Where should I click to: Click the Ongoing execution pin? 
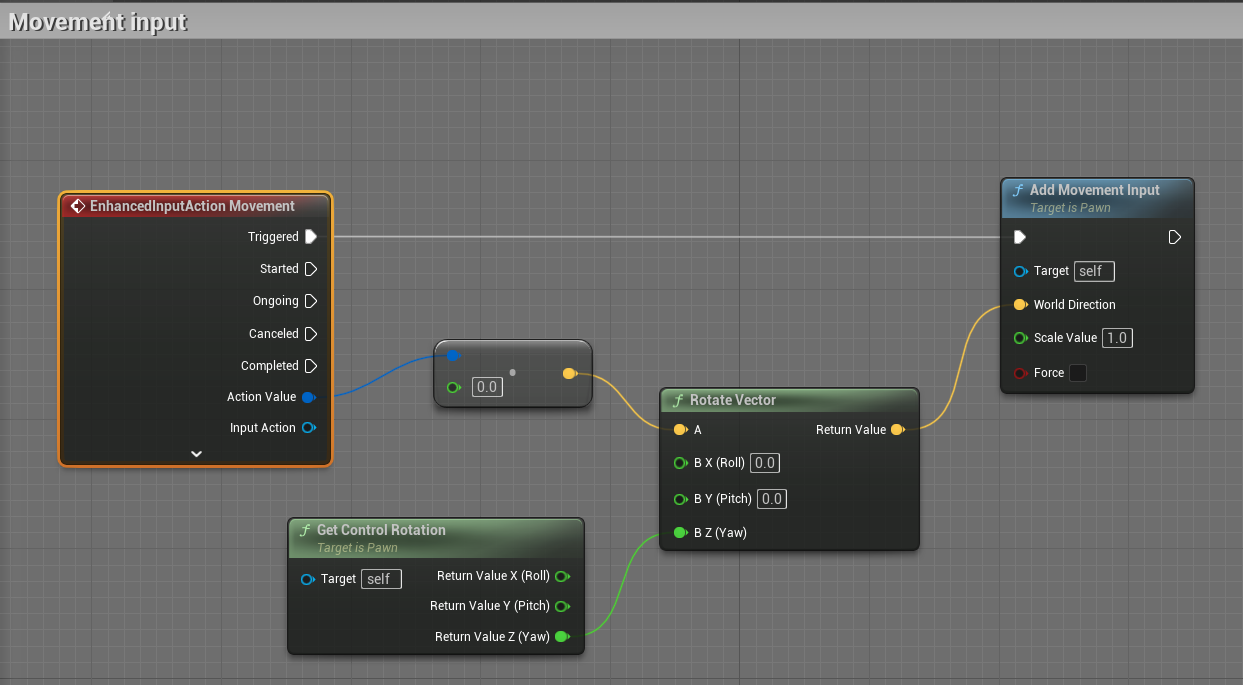[x=310, y=301]
